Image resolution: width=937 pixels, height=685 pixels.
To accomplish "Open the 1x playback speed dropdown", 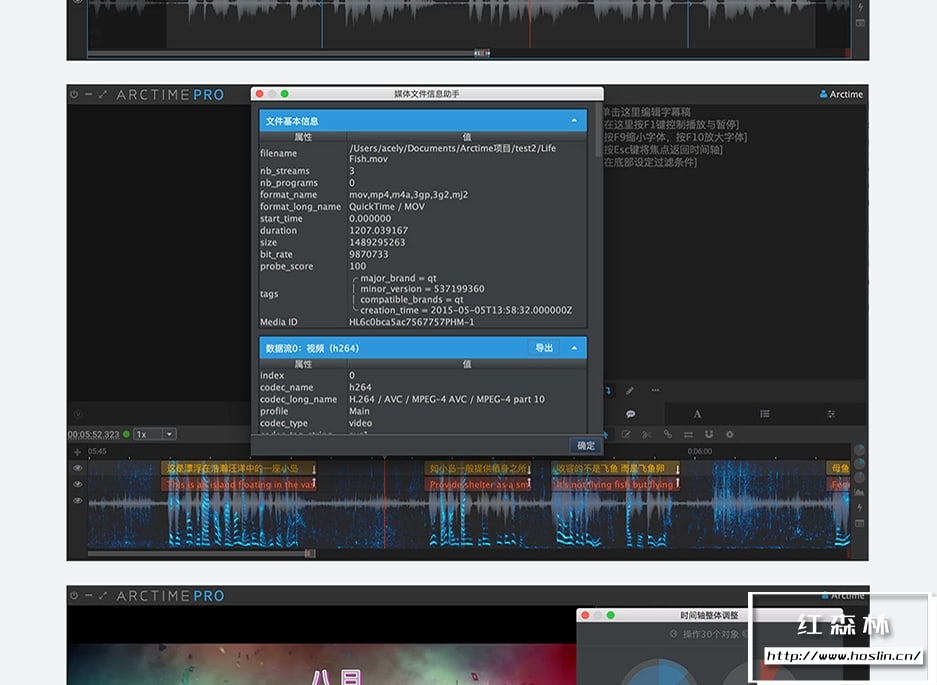I will (155, 435).
